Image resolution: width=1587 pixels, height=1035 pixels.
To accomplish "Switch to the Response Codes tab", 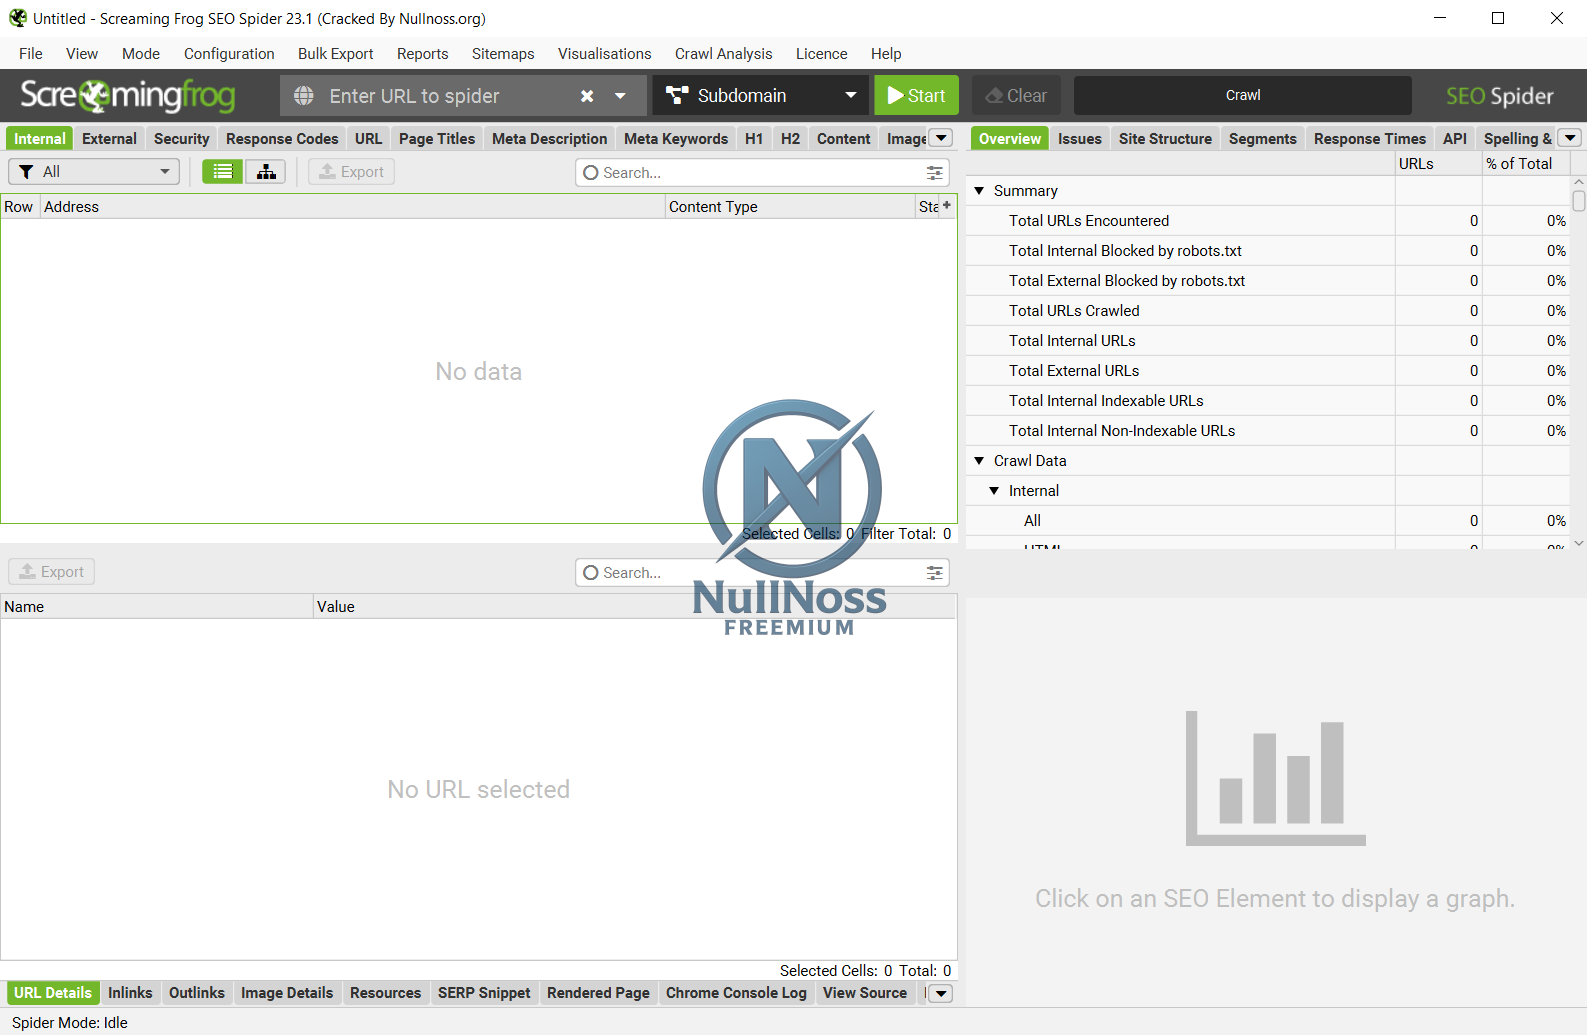I will pos(282,139).
